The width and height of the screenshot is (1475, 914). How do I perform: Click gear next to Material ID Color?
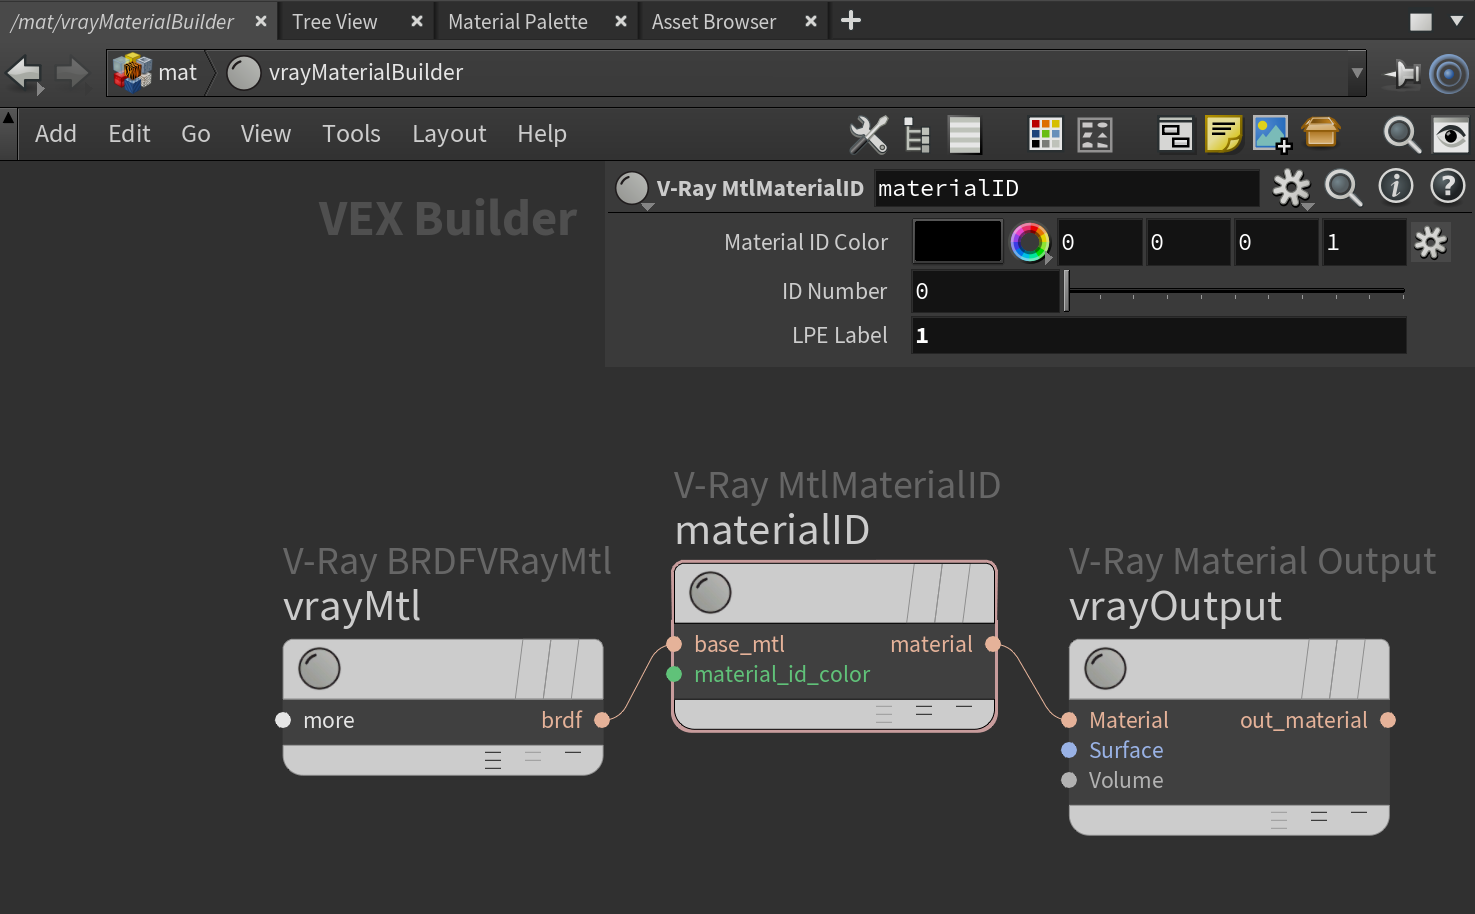pyautogui.click(x=1431, y=242)
